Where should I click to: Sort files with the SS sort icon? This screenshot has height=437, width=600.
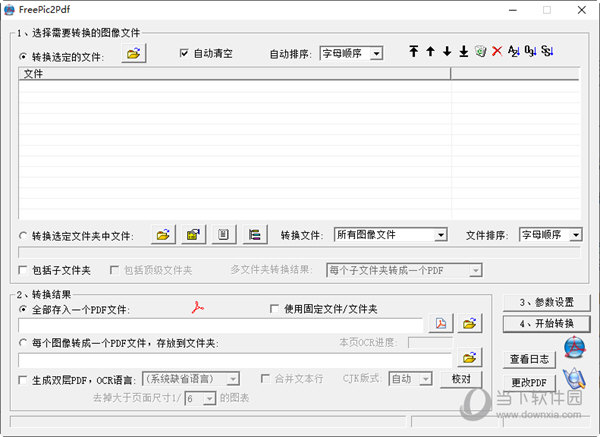[547, 51]
